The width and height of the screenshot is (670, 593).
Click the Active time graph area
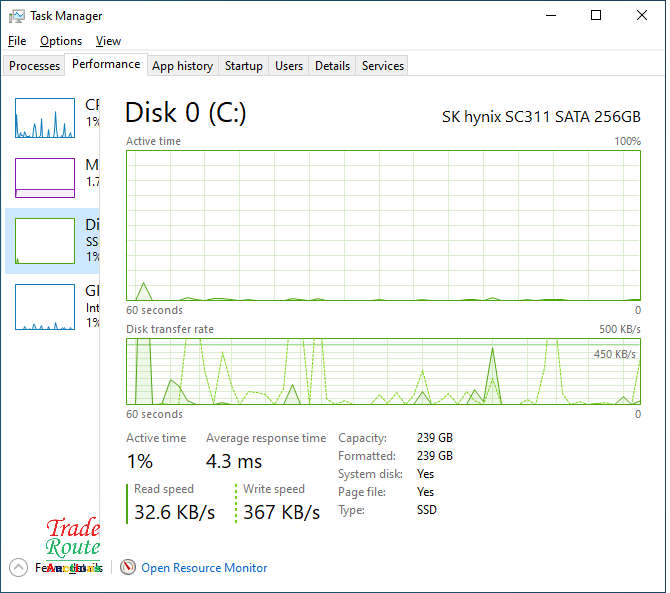click(x=383, y=225)
